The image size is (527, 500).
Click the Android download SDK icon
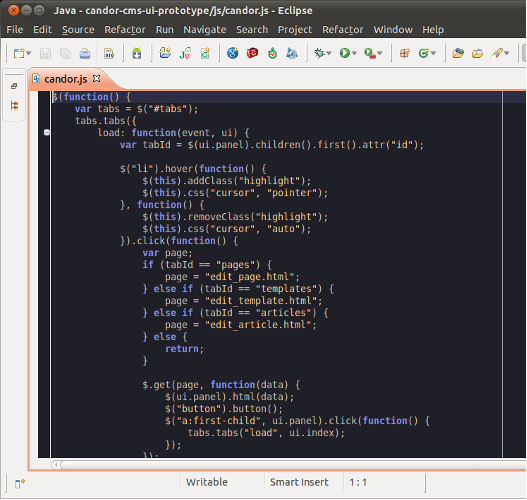point(136,53)
